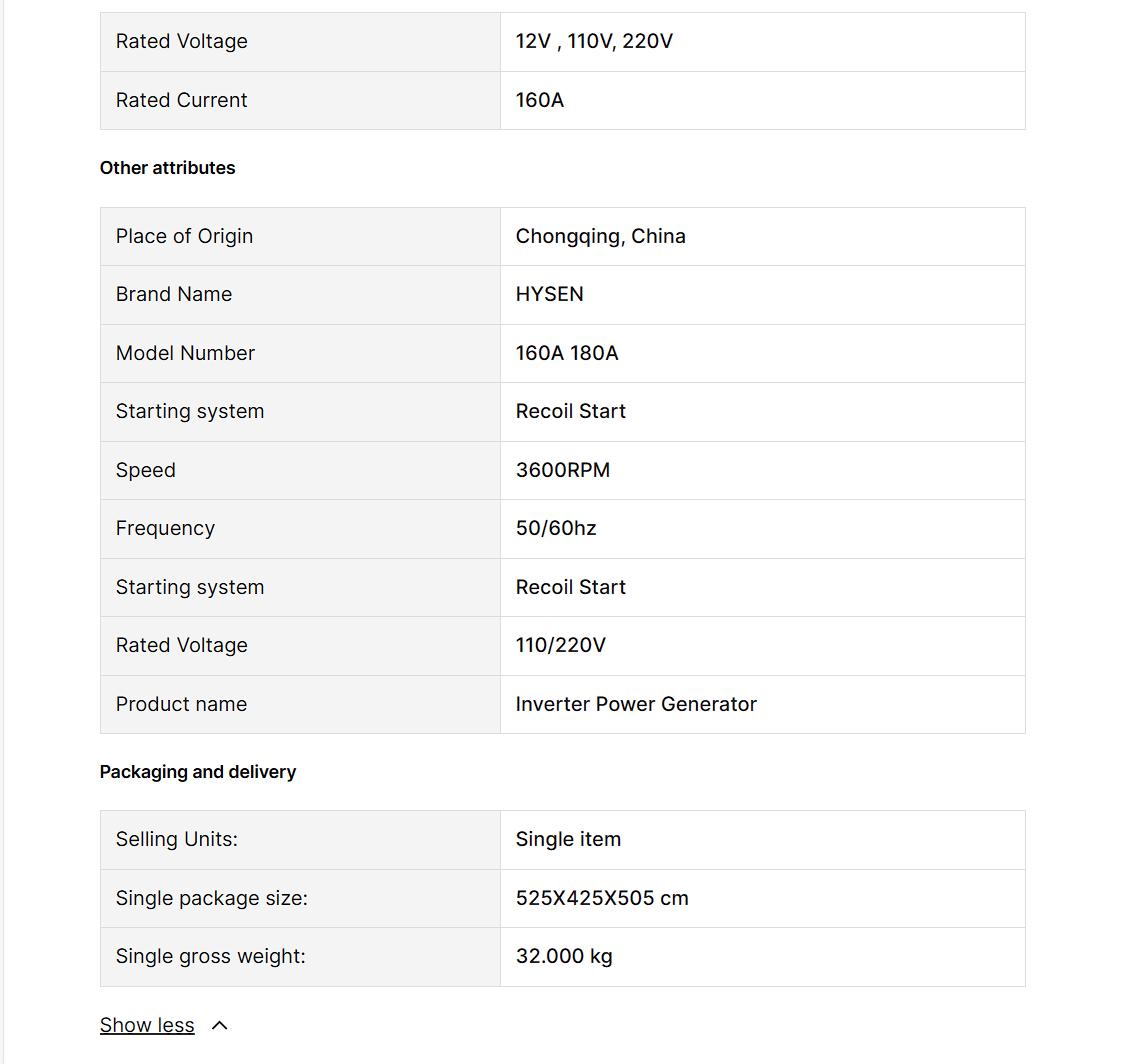Select the Single item selling units value
The width and height of the screenshot is (1125, 1064).
pyautogui.click(x=568, y=839)
